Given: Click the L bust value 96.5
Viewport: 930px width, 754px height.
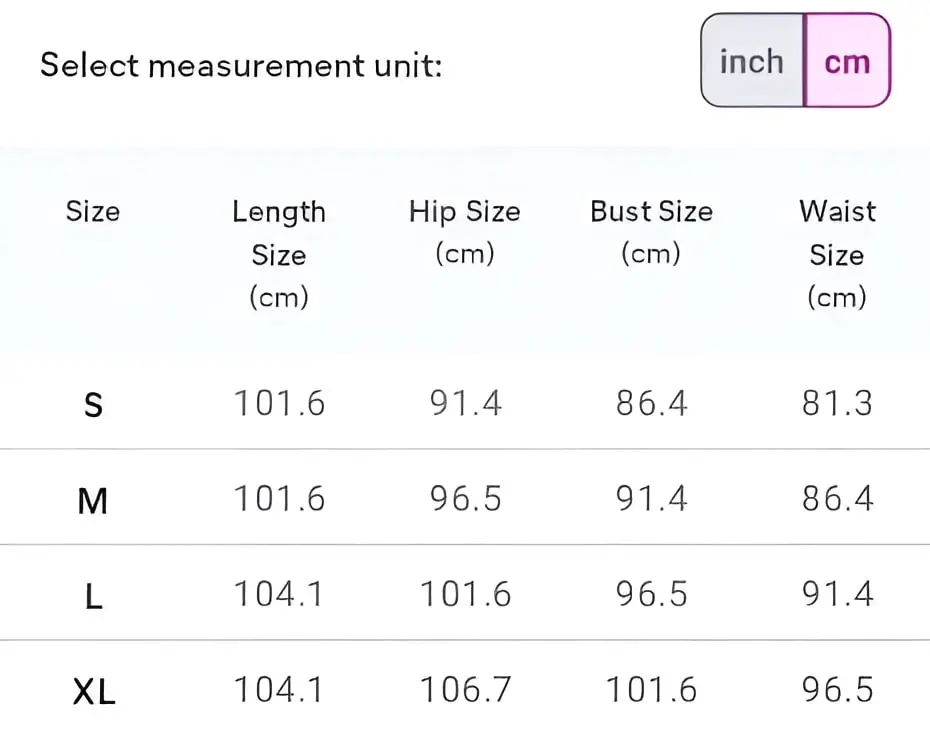Looking at the screenshot, I should click(x=651, y=594).
